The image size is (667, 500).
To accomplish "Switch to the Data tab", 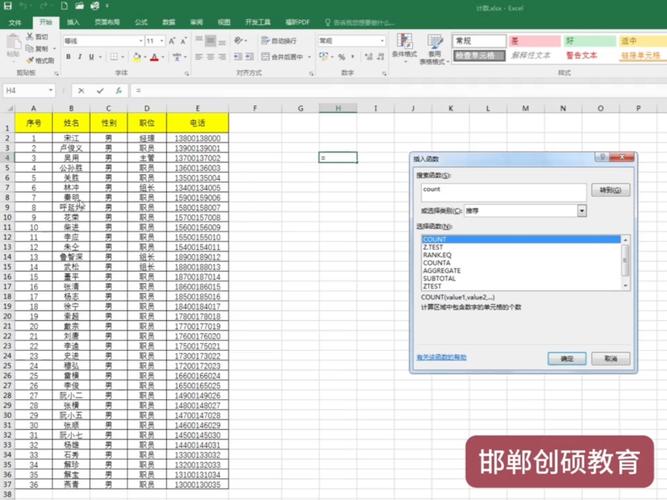I will click(x=169, y=22).
